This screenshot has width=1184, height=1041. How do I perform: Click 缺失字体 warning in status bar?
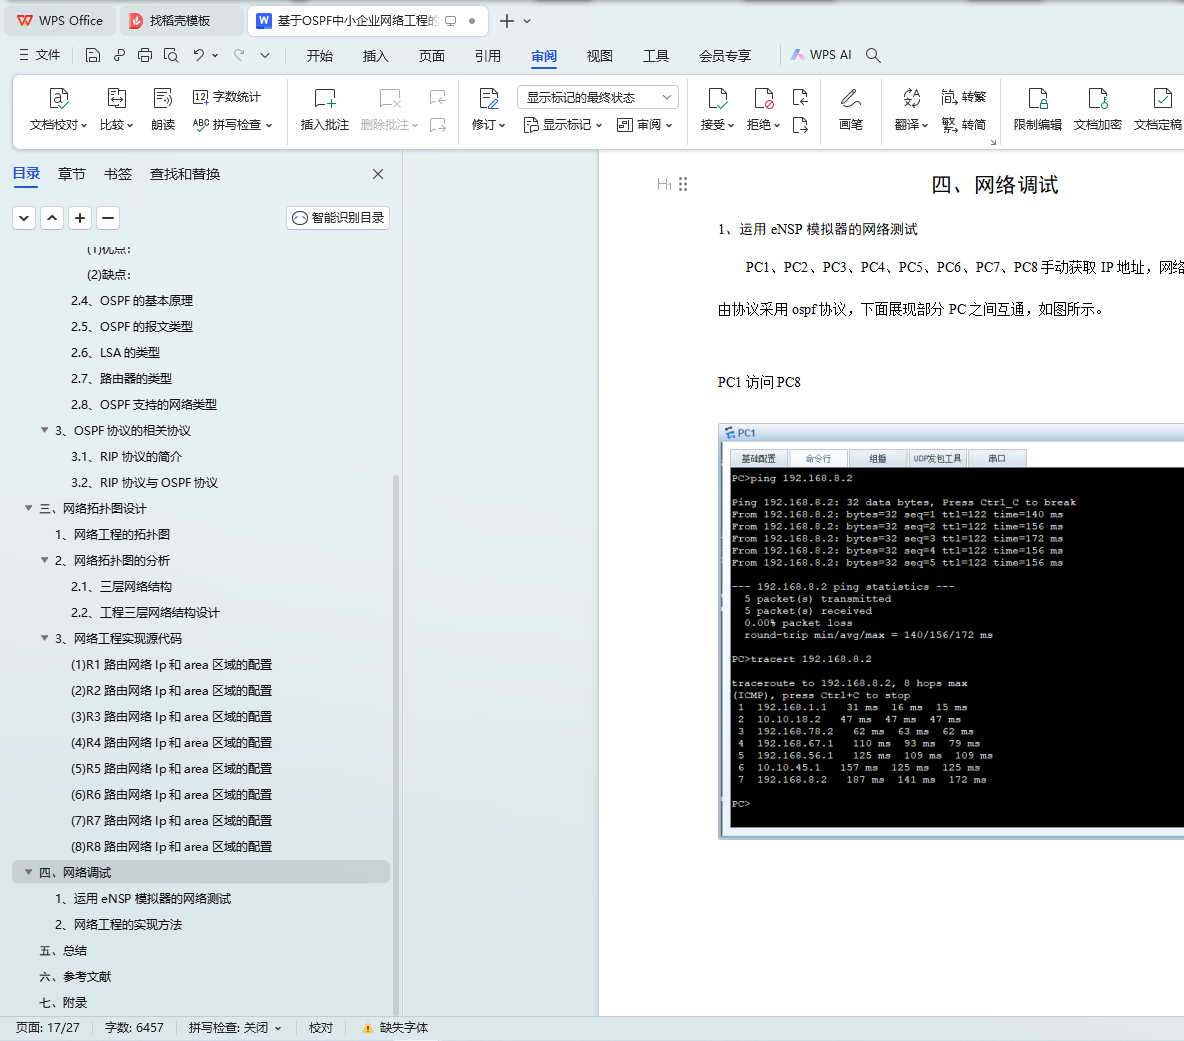pyautogui.click(x=396, y=1027)
